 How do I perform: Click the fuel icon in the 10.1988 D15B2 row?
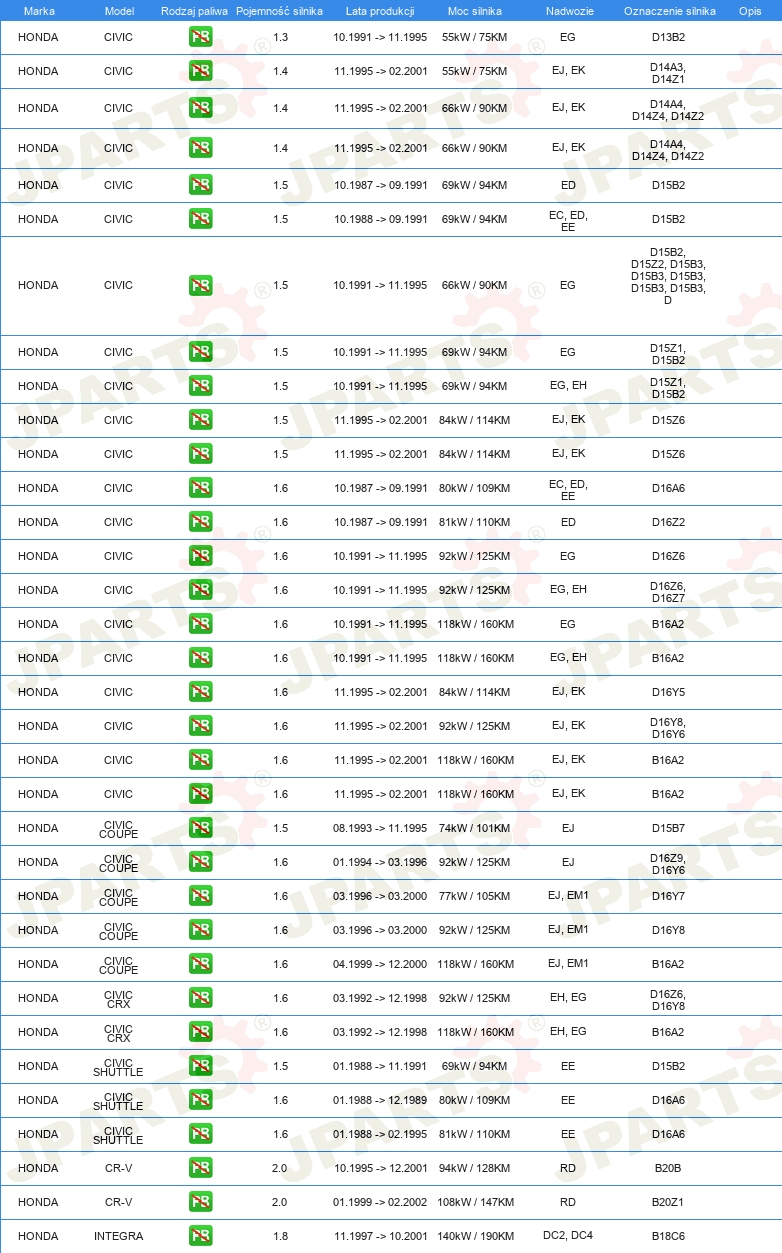click(x=200, y=219)
